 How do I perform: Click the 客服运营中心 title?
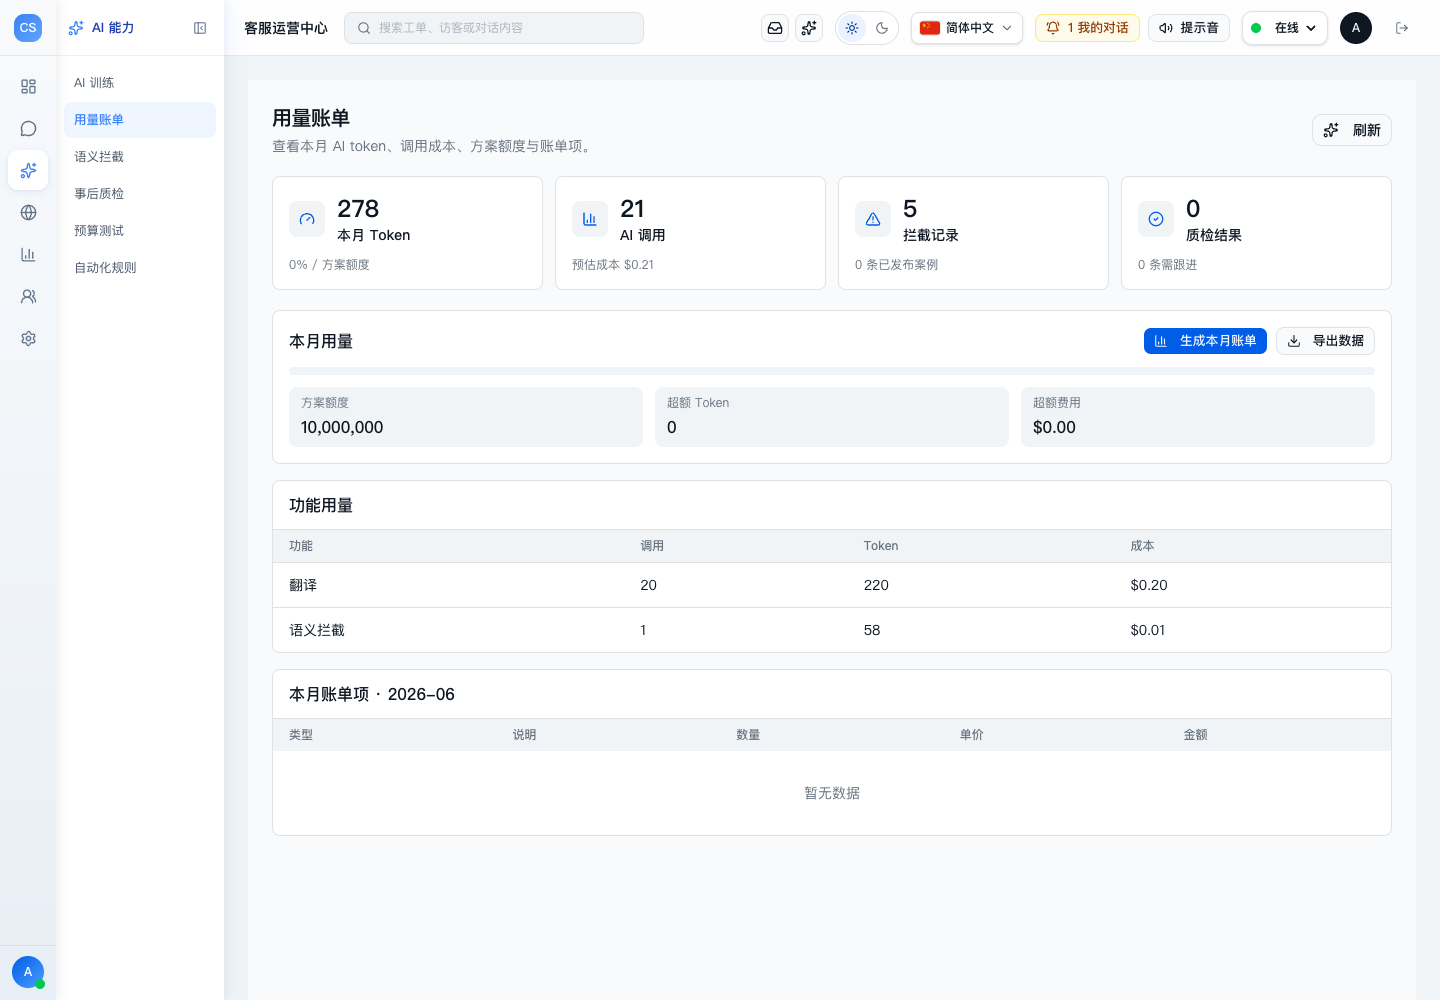point(286,28)
